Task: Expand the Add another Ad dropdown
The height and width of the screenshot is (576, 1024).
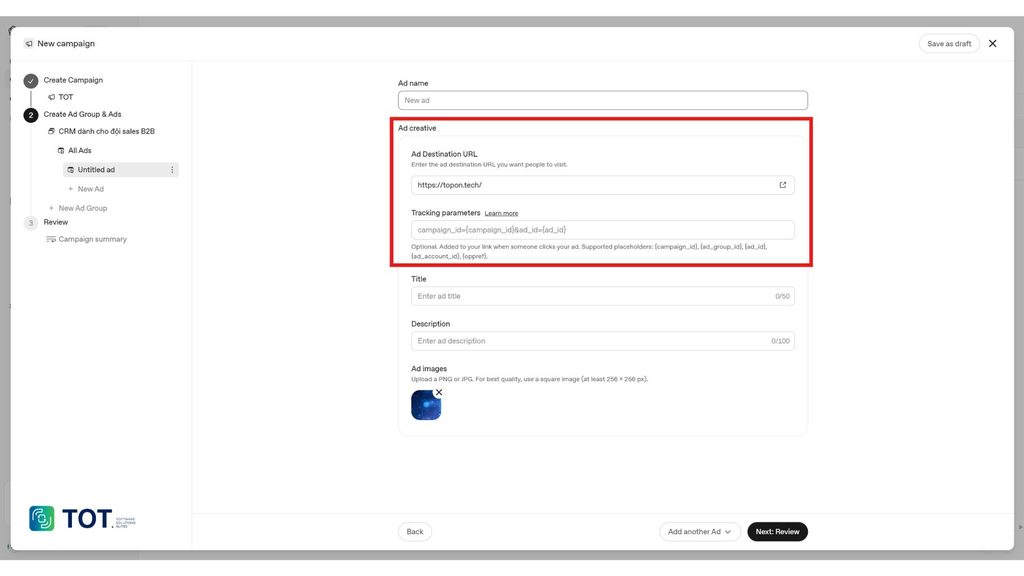Action: pos(699,532)
